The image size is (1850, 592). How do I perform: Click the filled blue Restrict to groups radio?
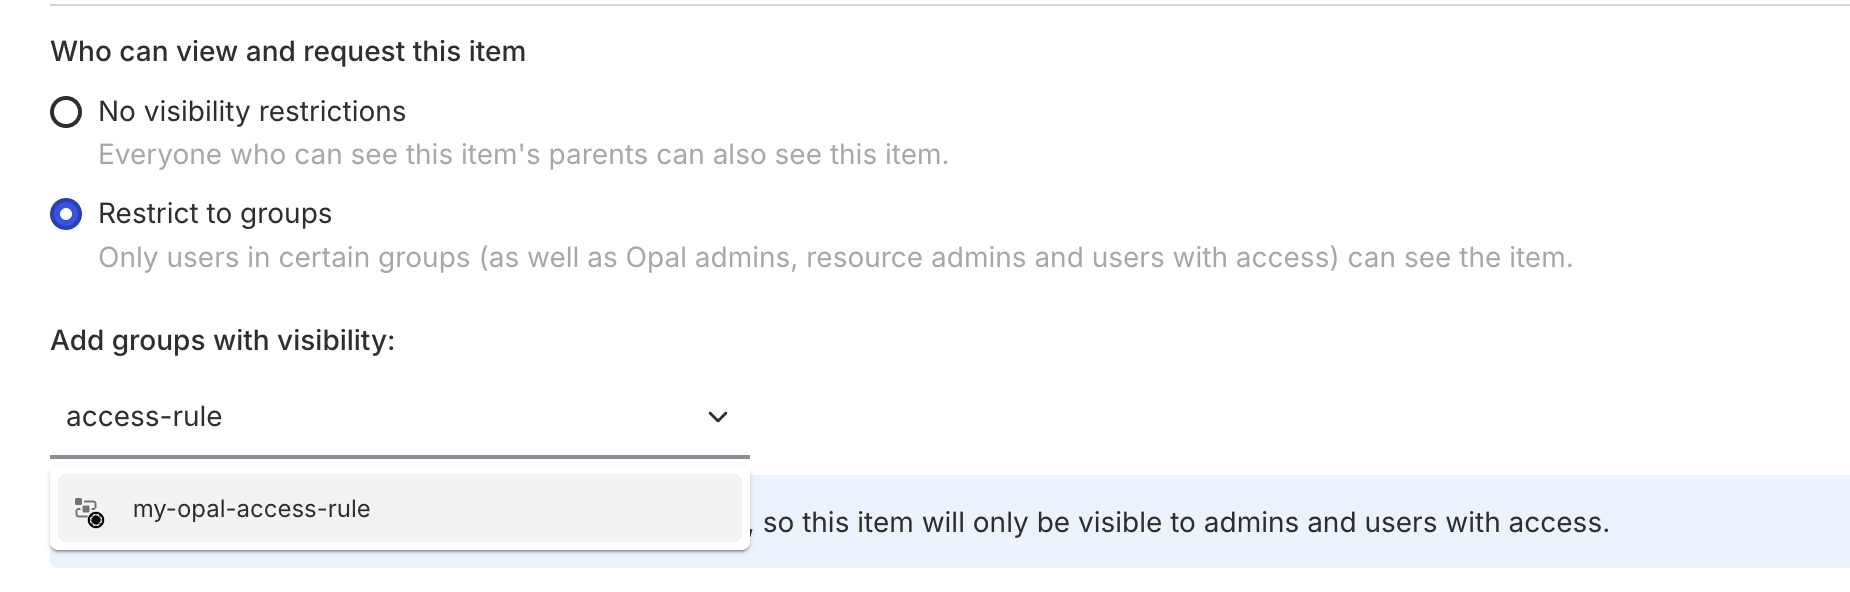66,214
